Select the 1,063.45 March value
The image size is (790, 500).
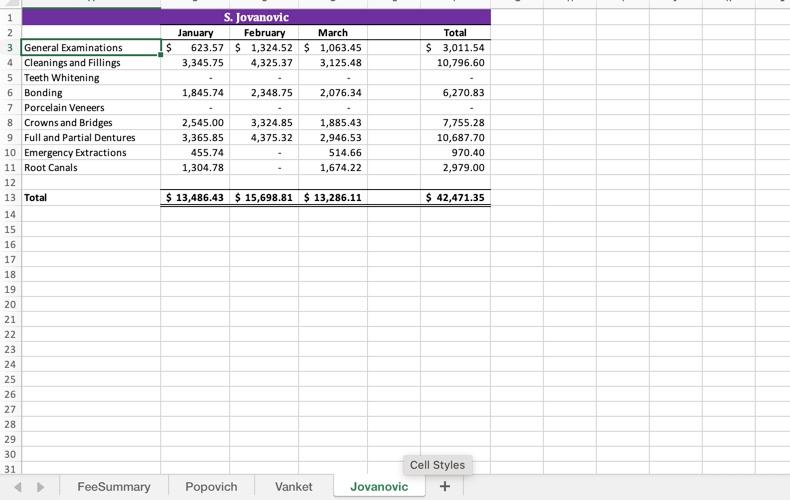[x=333, y=47]
